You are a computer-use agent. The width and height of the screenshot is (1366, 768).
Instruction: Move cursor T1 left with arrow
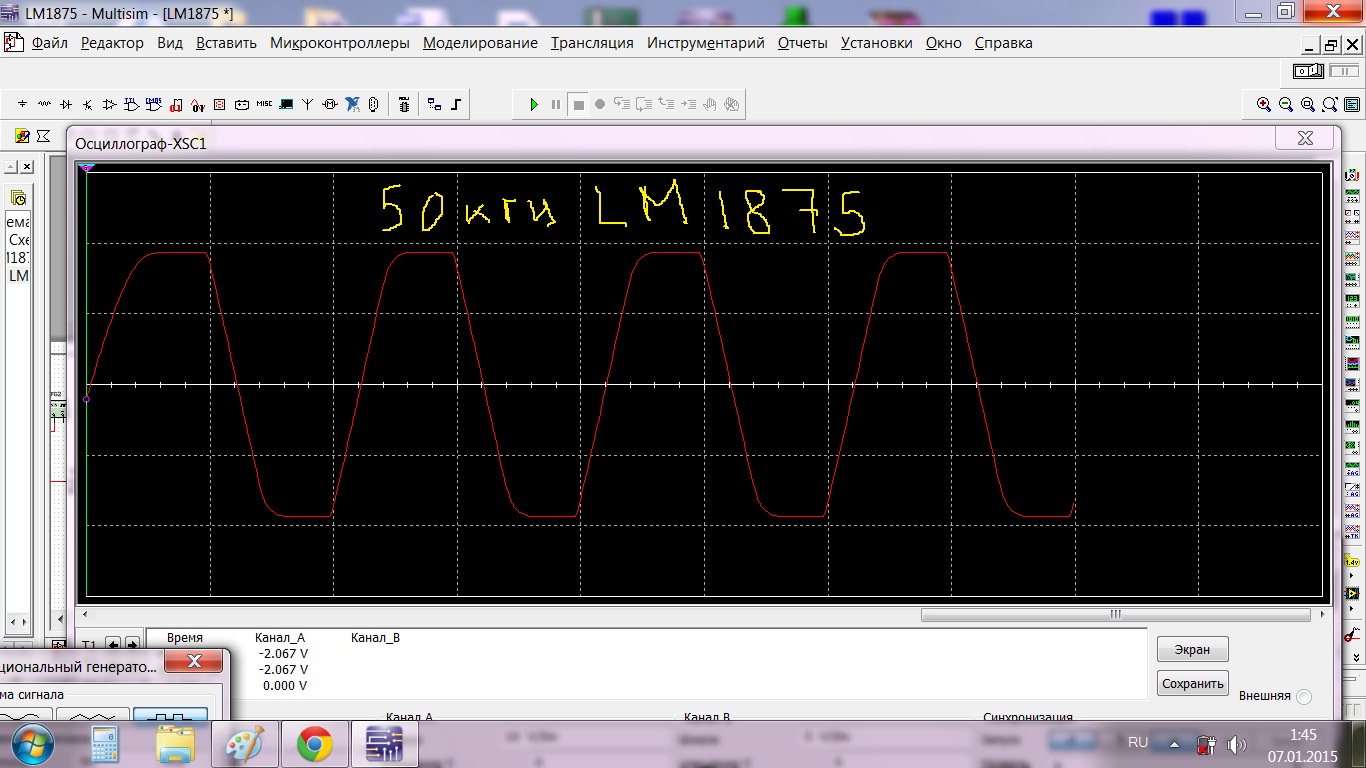(113, 645)
